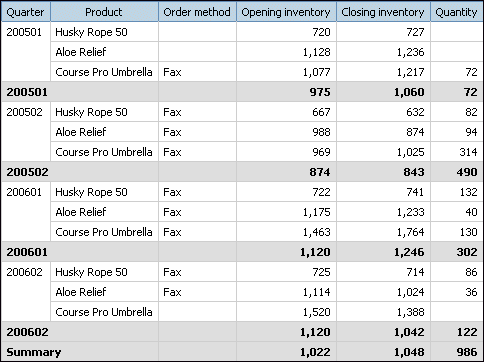Click the bold 200602 subtotal row label
484x362 pixels.
point(27,332)
